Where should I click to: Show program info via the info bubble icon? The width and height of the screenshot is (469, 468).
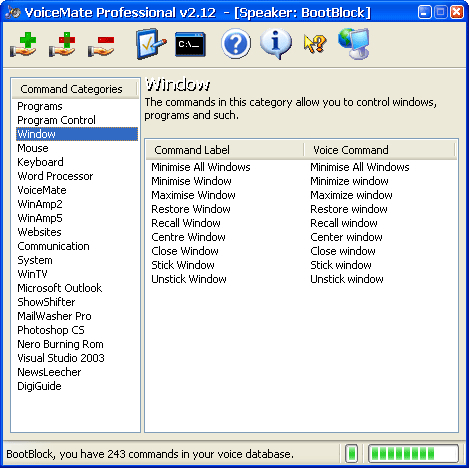[x=276, y=44]
